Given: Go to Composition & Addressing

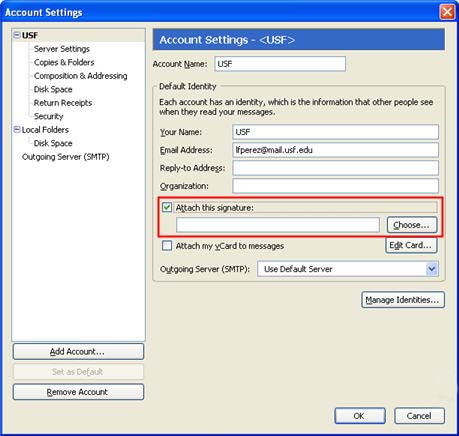Looking at the screenshot, I should point(80,76).
